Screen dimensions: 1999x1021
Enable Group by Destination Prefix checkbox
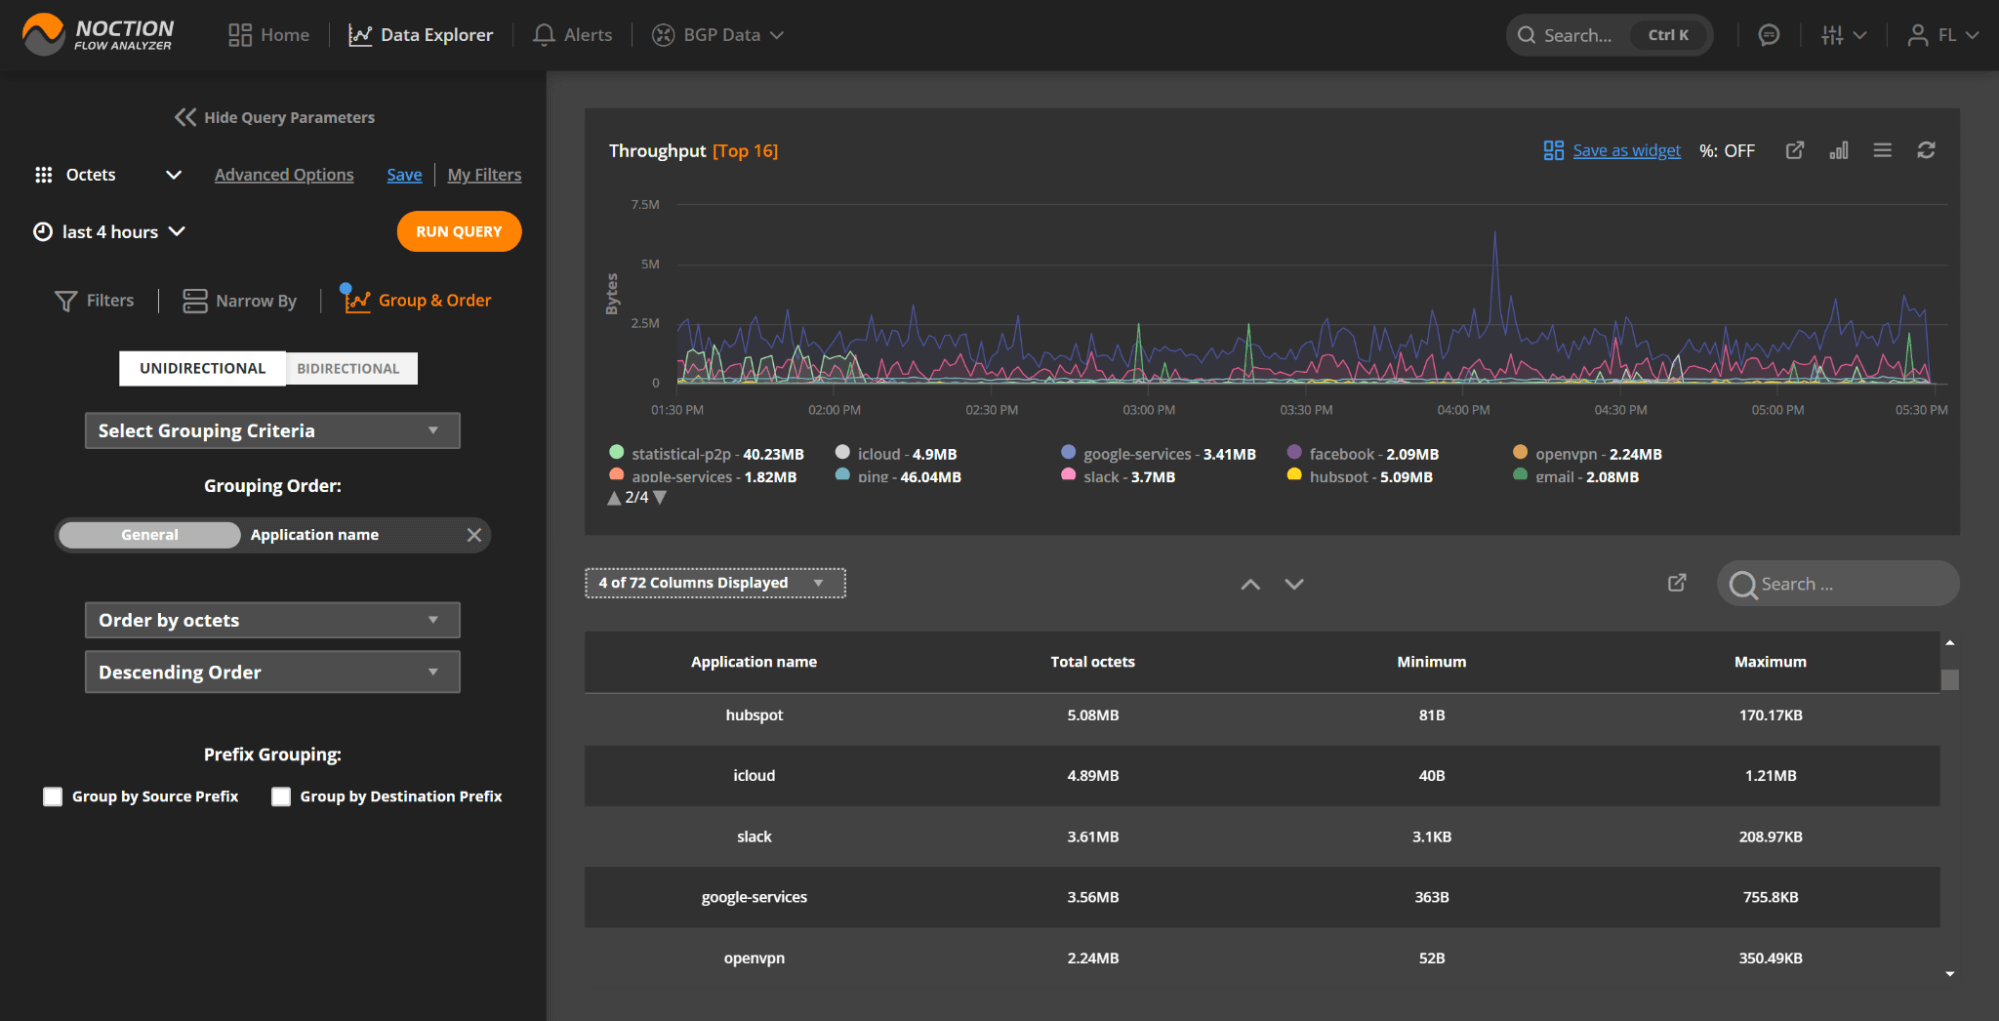pyautogui.click(x=281, y=797)
